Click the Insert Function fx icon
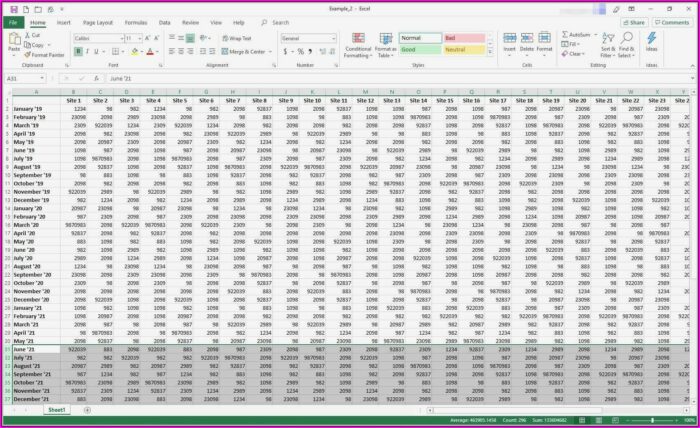Viewport: 700px width, 428px height. 96,79
